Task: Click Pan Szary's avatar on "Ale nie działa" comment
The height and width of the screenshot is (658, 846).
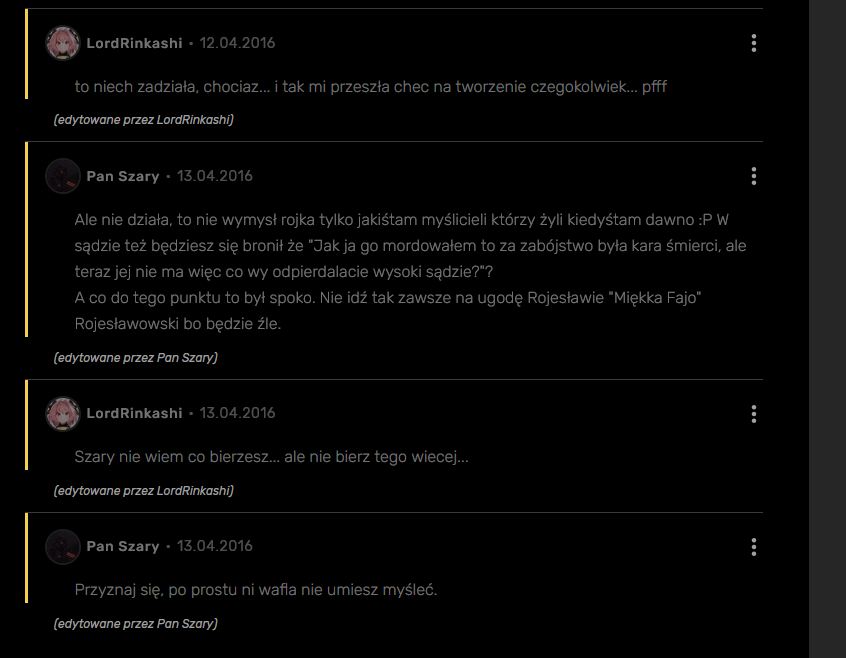Action: coord(63,176)
